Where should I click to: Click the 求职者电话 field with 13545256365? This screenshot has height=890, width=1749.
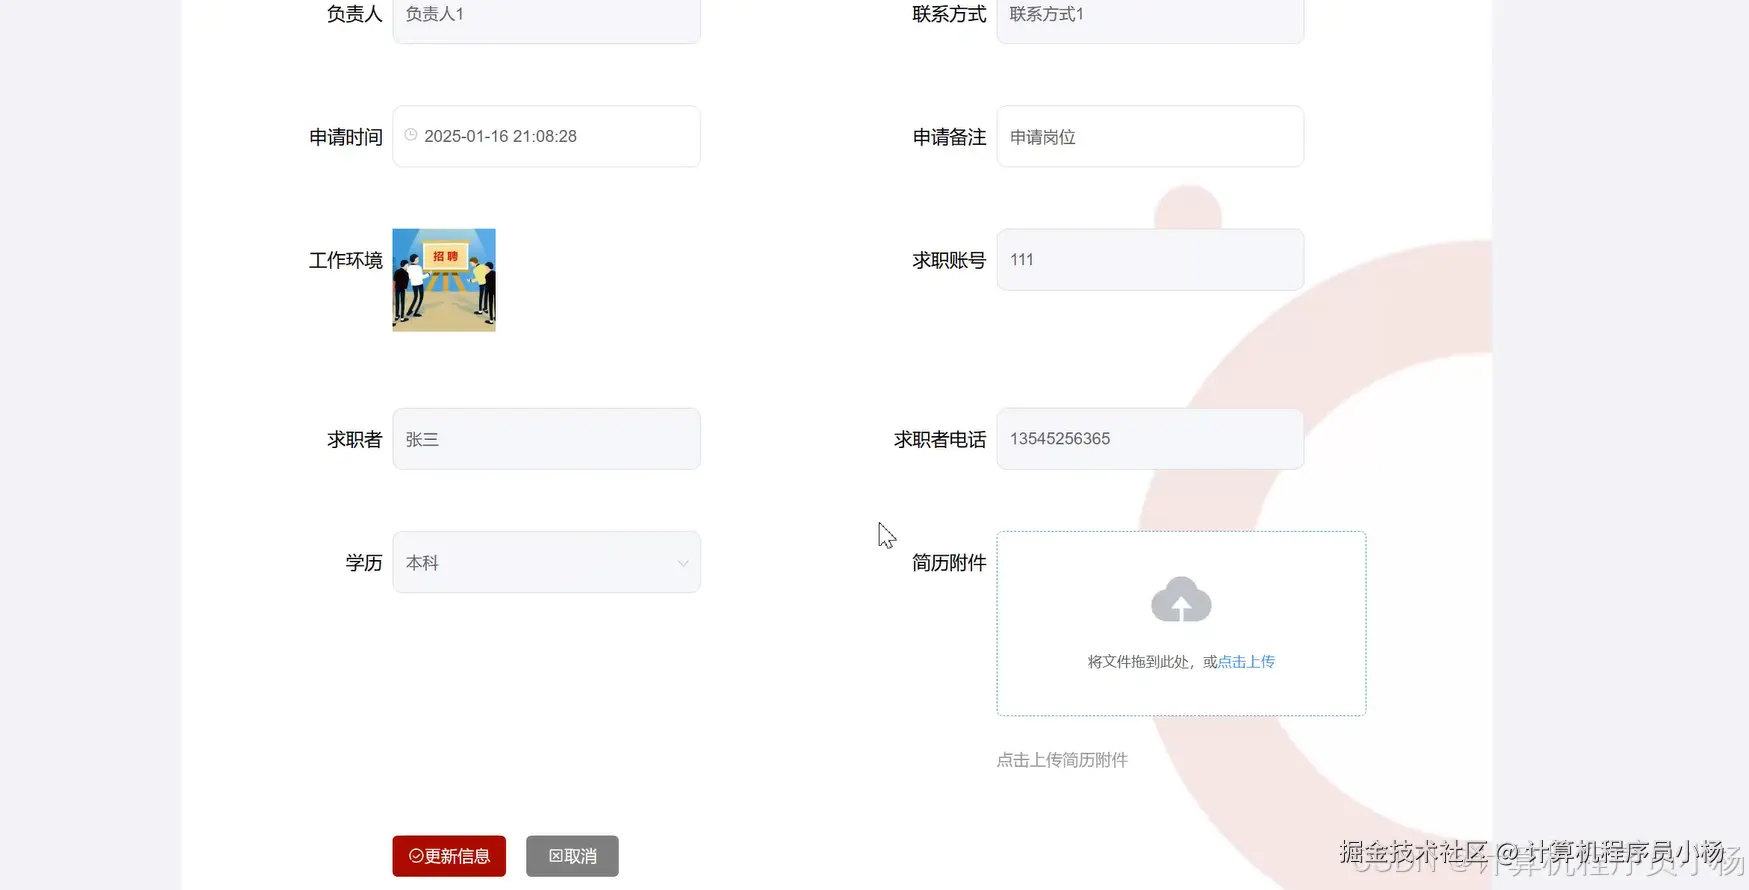(x=1150, y=439)
